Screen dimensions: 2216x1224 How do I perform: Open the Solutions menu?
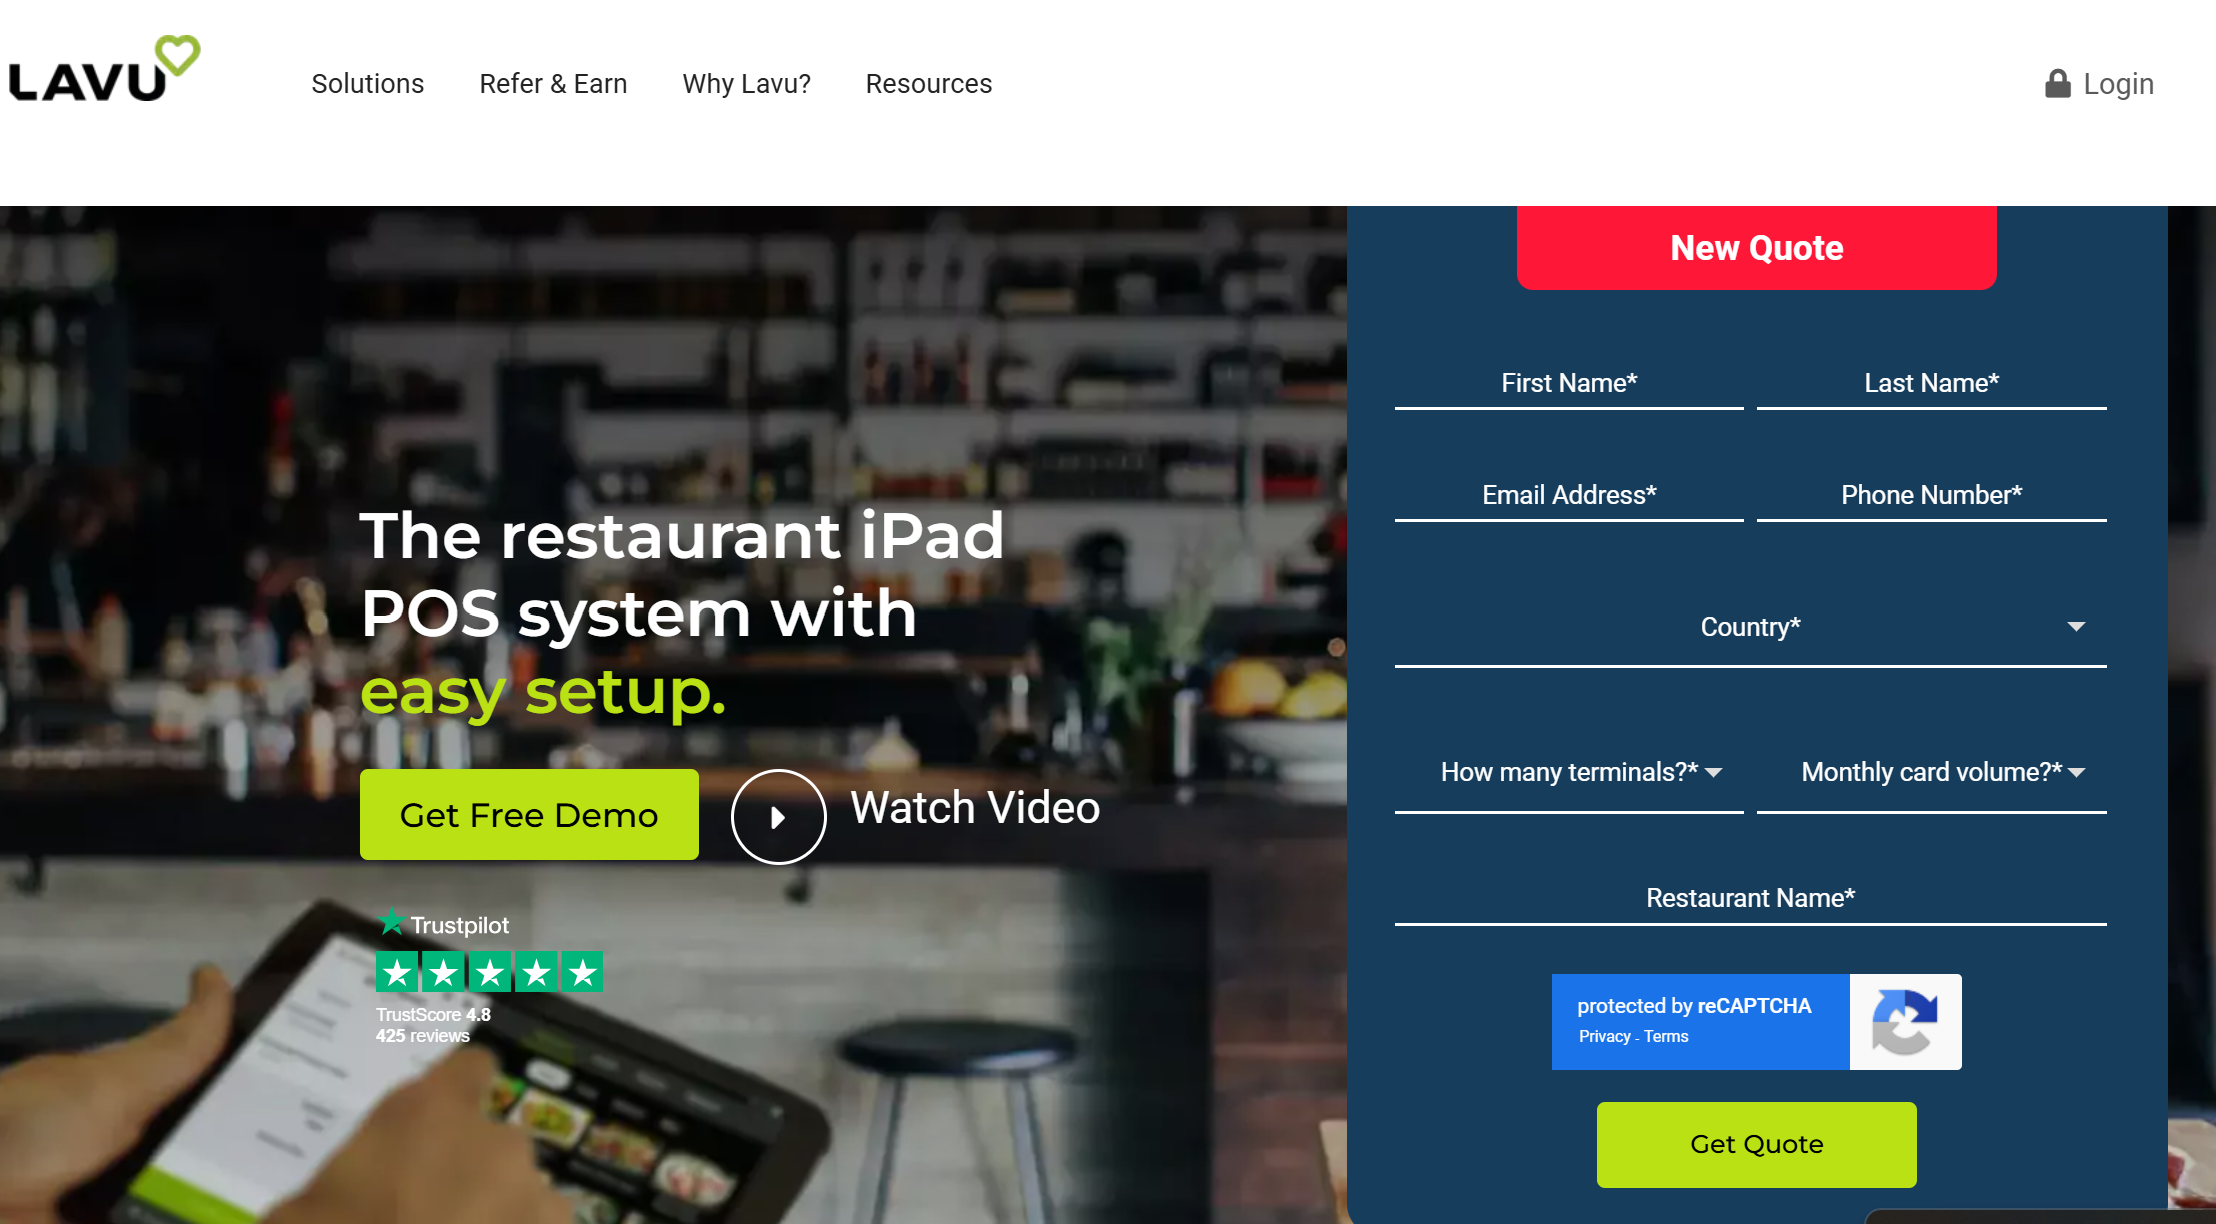367,84
